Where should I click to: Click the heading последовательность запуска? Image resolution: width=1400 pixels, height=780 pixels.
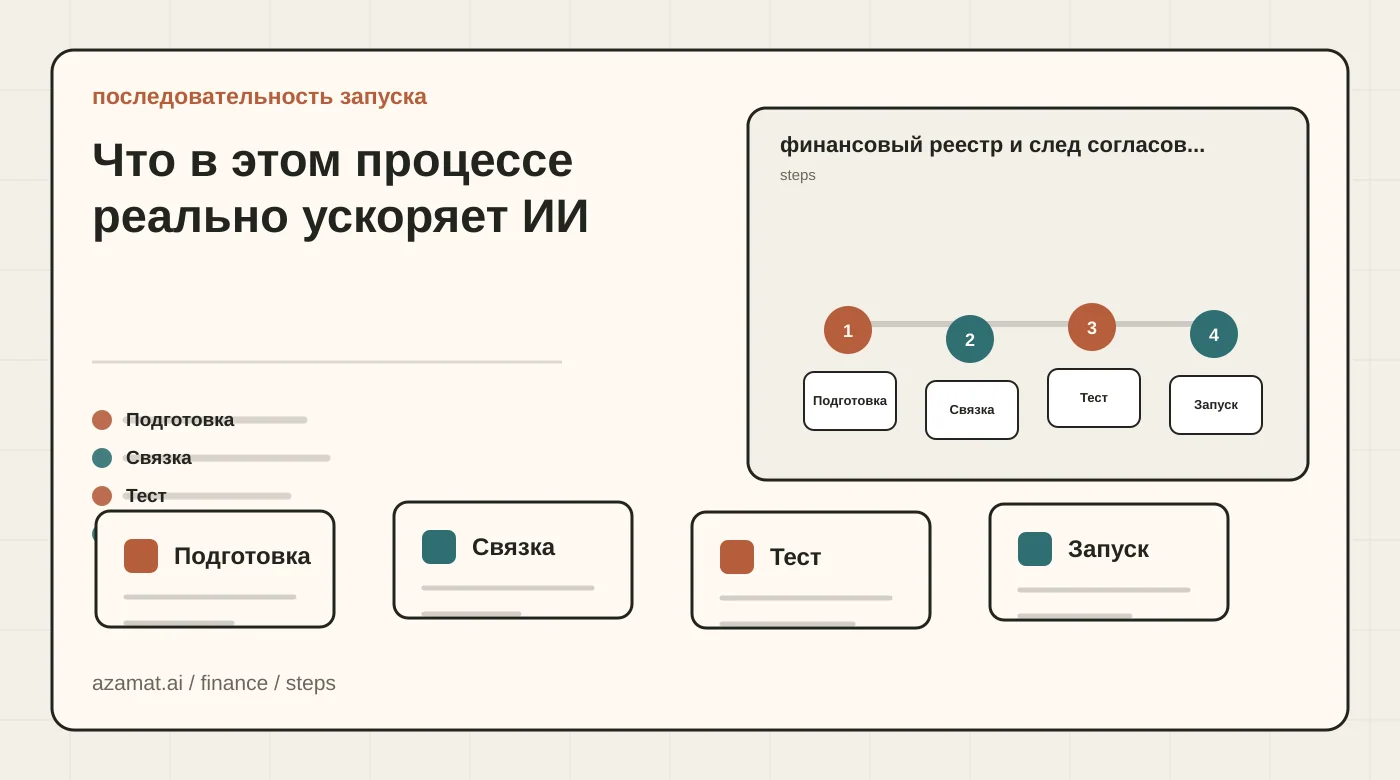(x=259, y=97)
